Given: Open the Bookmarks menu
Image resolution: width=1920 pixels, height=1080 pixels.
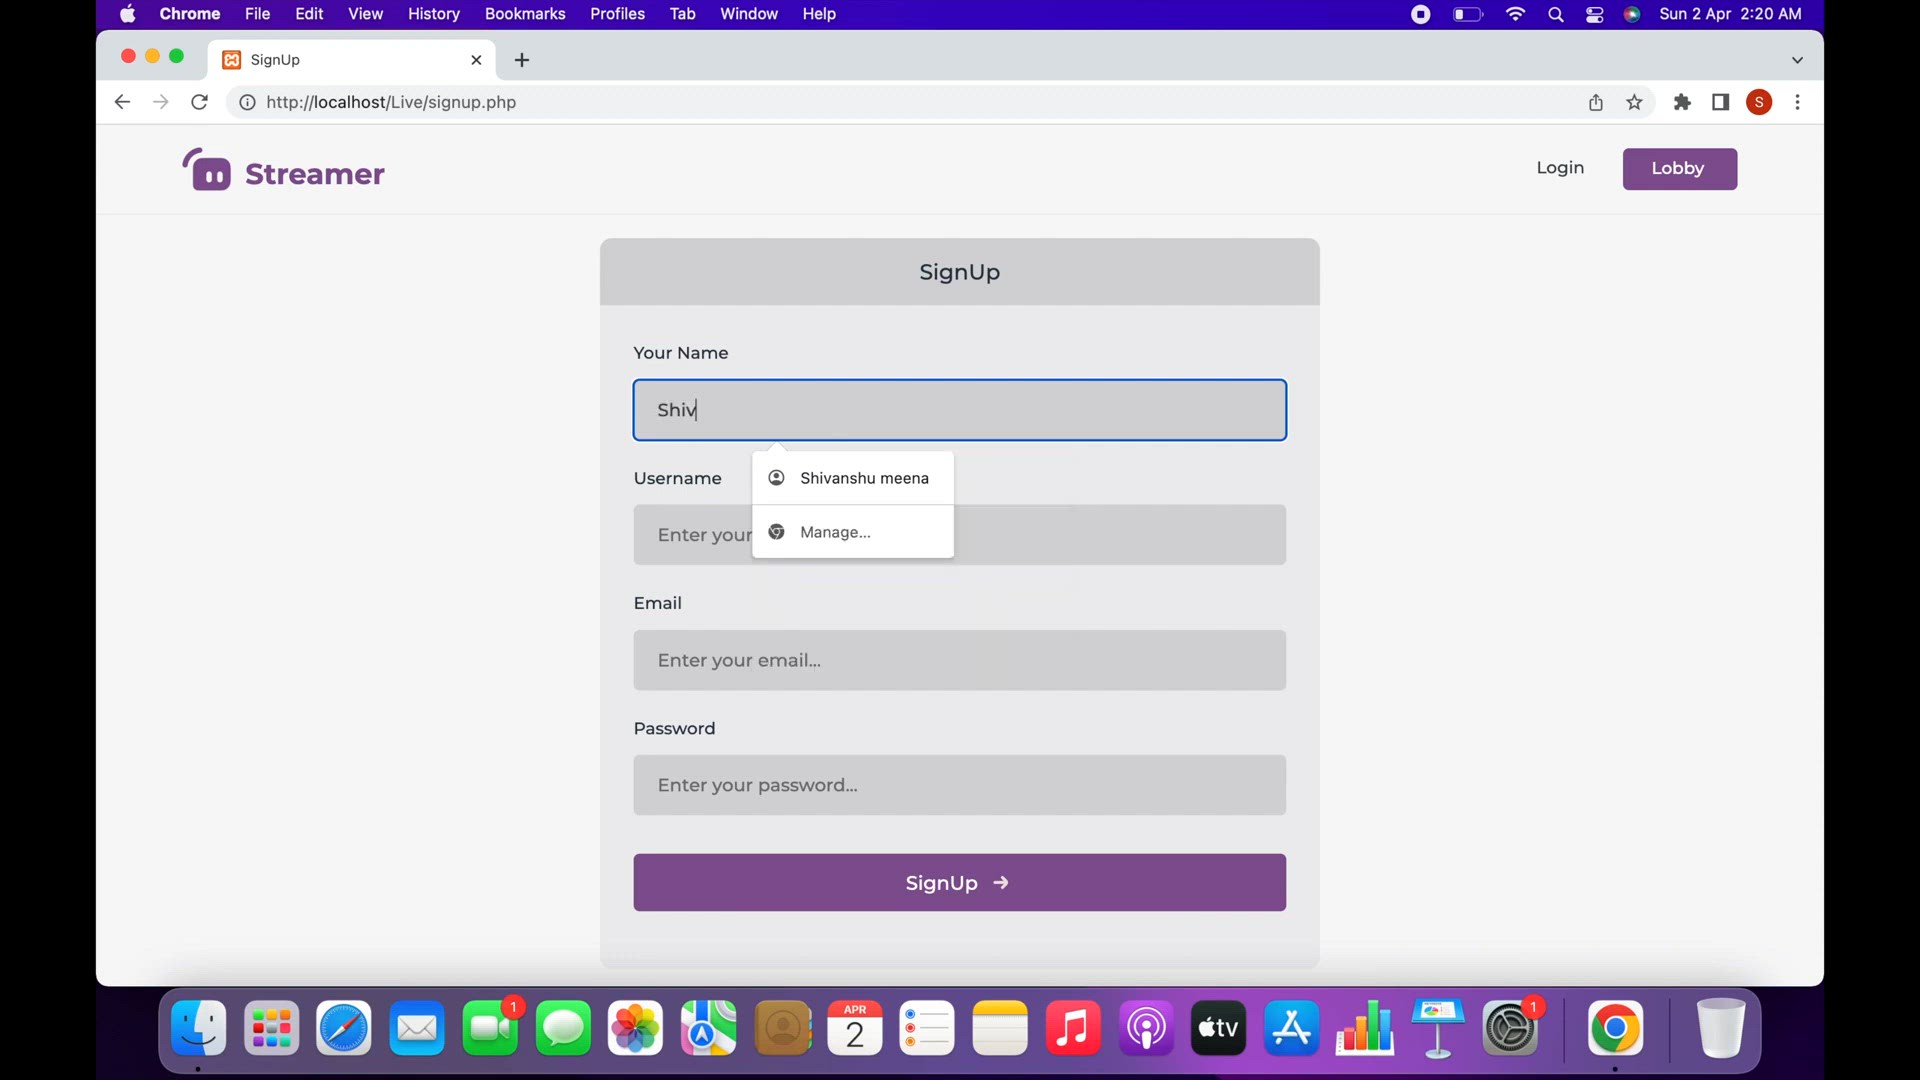Looking at the screenshot, I should point(525,14).
